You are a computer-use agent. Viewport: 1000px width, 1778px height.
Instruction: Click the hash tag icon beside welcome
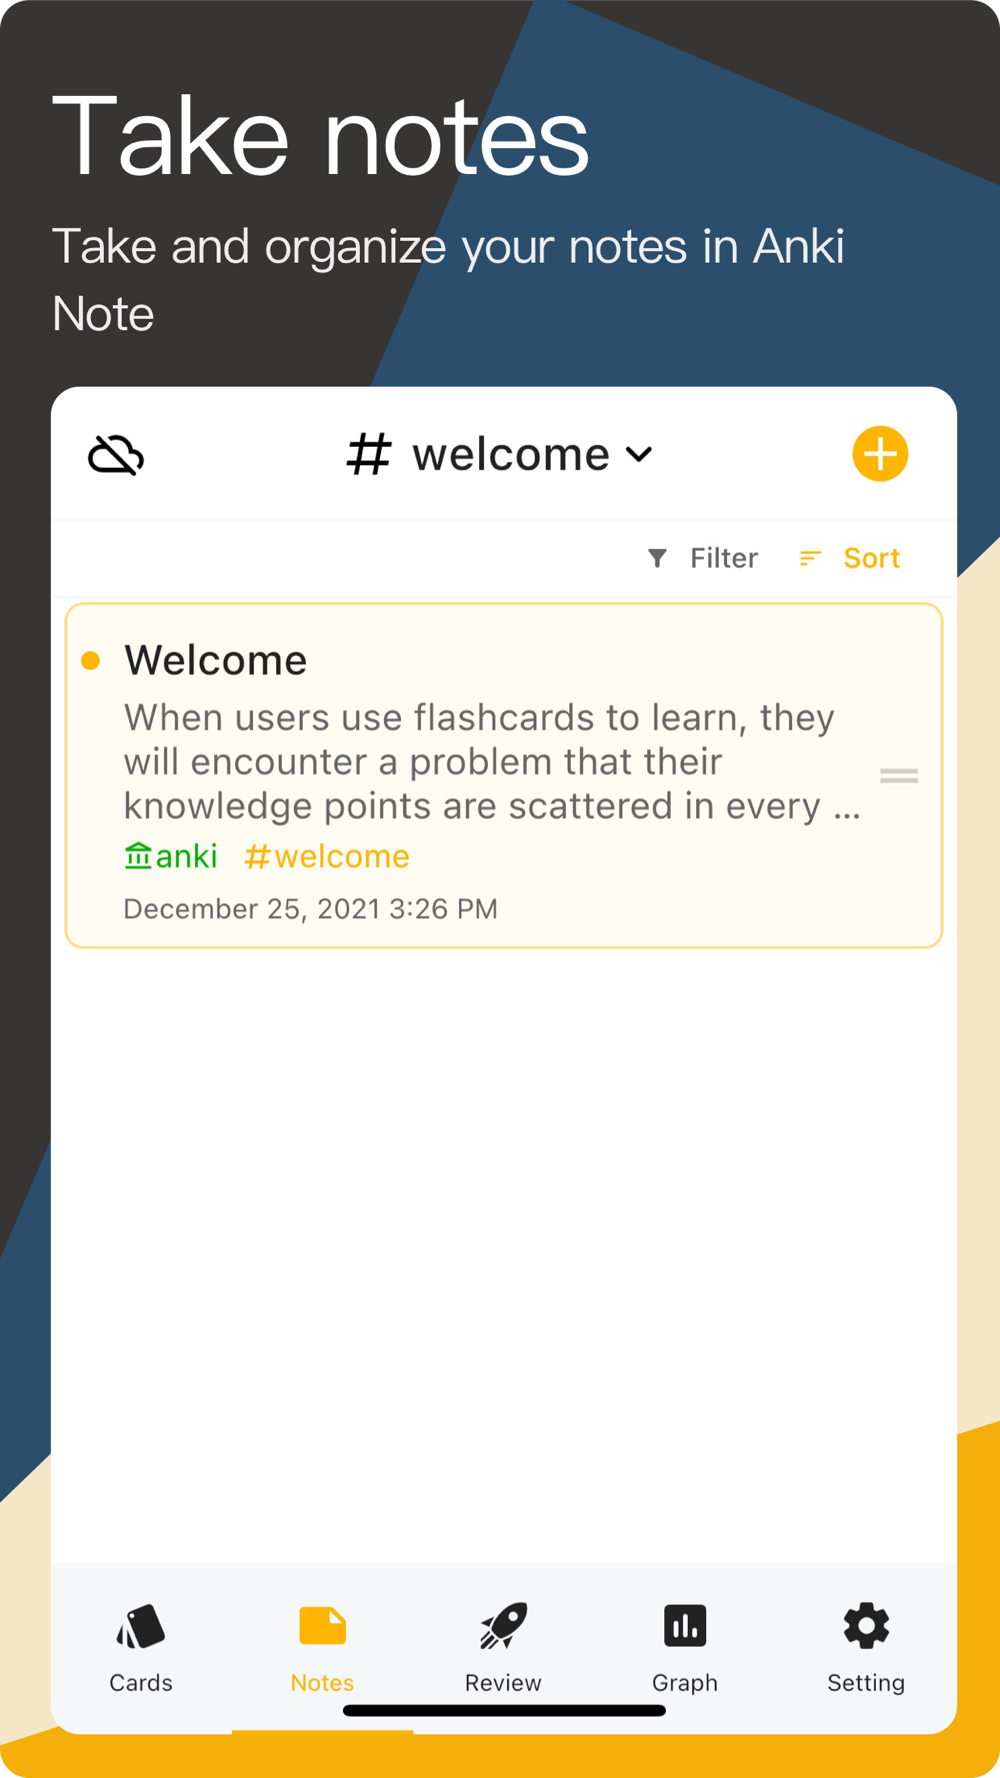[369, 455]
